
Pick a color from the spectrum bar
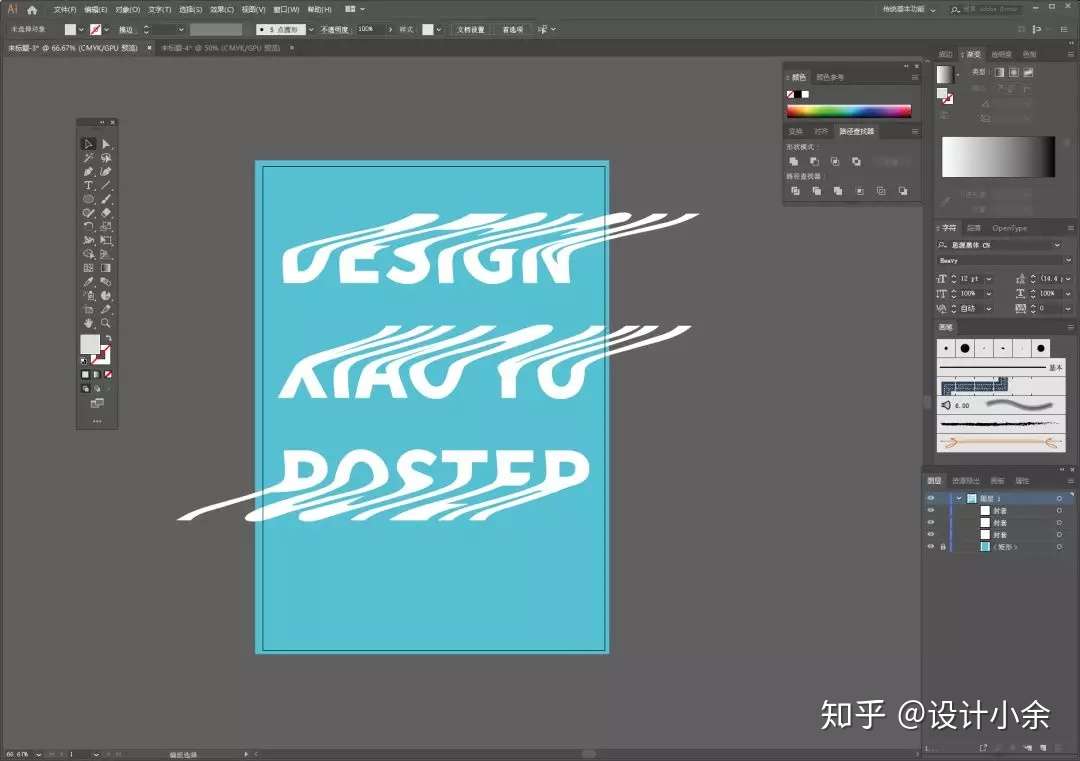848,111
